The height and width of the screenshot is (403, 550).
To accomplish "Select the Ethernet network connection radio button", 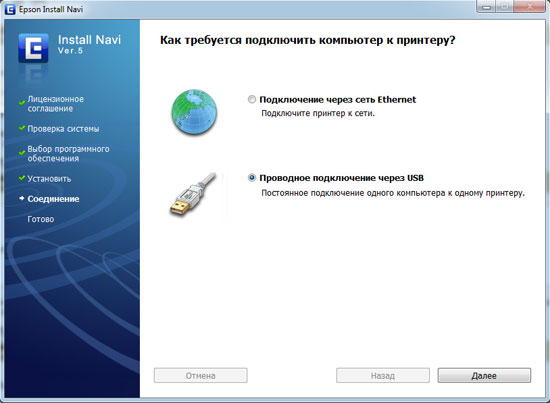I will click(252, 100).
